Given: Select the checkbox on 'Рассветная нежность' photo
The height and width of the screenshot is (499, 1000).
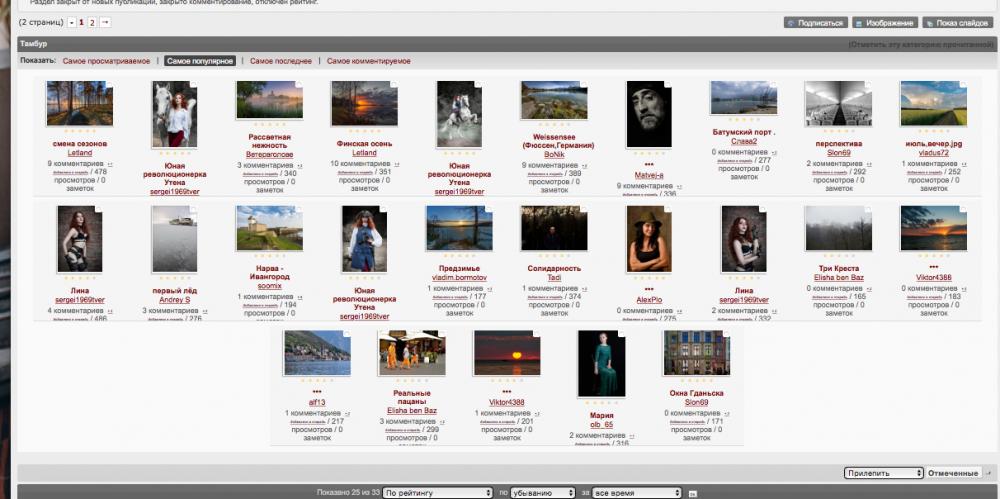Looking at the screenshot, I should 300,84.
